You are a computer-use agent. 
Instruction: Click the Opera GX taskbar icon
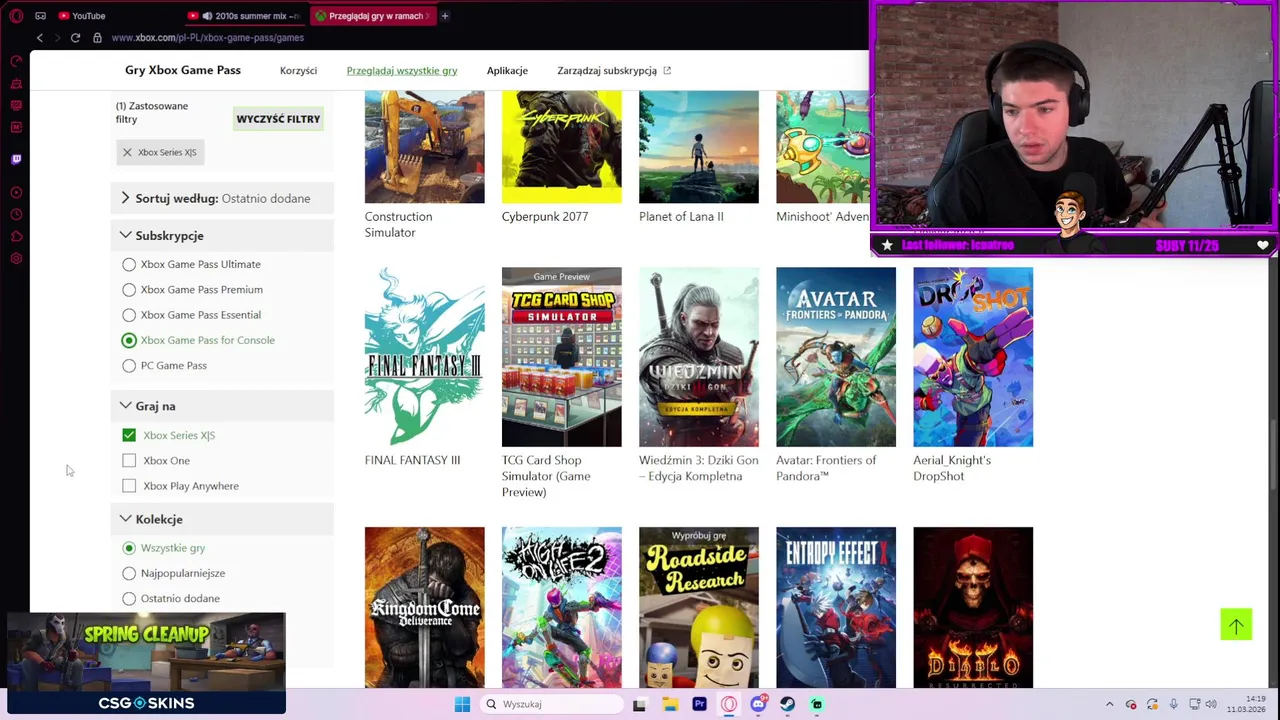(729, 704)
